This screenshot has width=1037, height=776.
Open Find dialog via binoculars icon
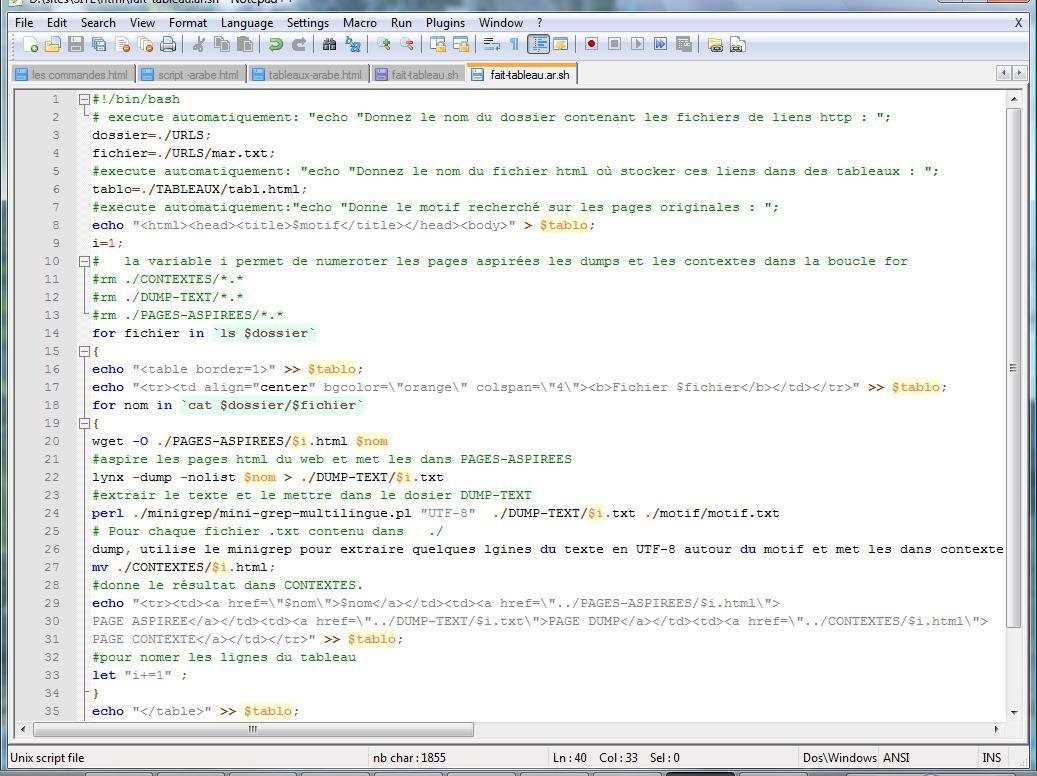[x=329, y=45]
